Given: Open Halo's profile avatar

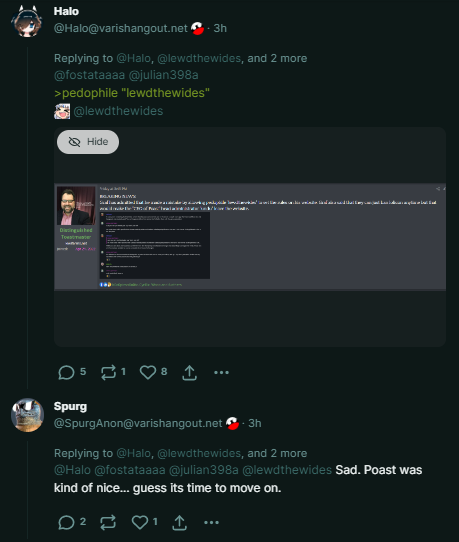Looking at the screenshot, I should coord(27,21).
